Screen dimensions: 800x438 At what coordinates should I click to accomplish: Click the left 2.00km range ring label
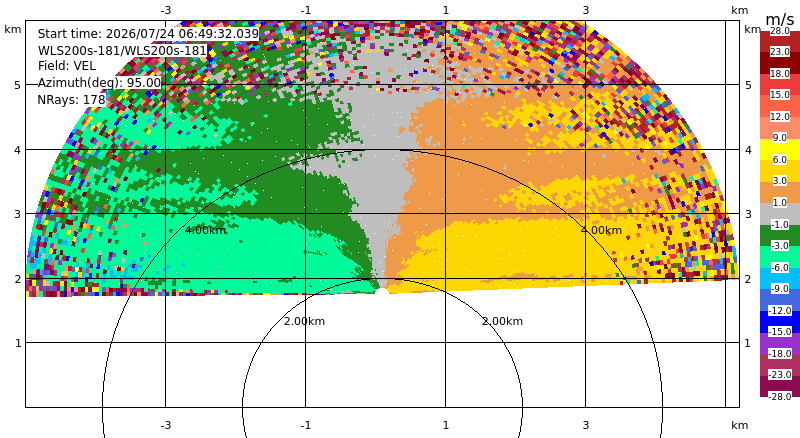pos(304,321)
